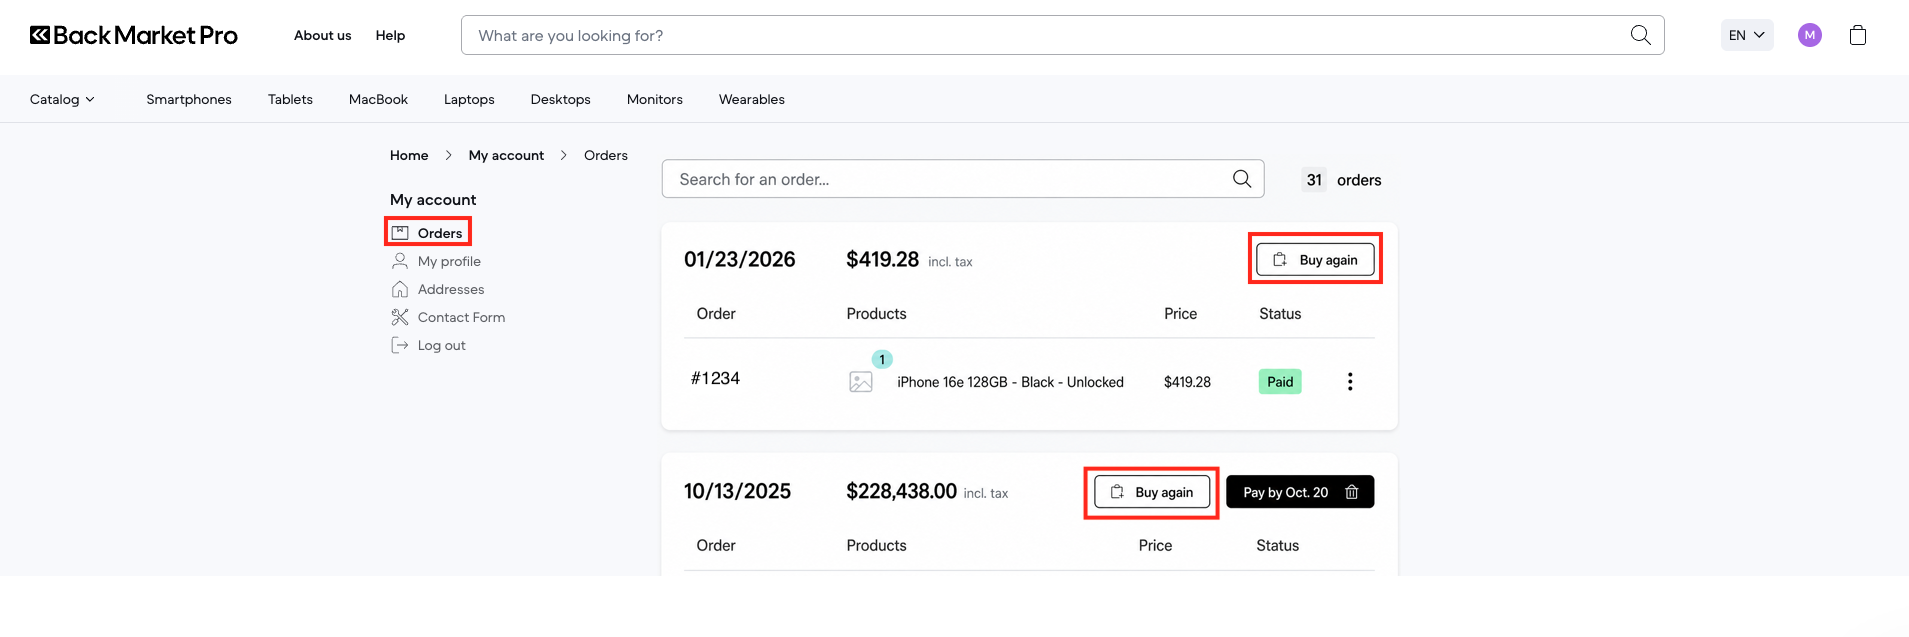1909x637 pixels.
Task: Click the trash icon in Pay by Oct. 20
Action: [x=1351, y=491]
